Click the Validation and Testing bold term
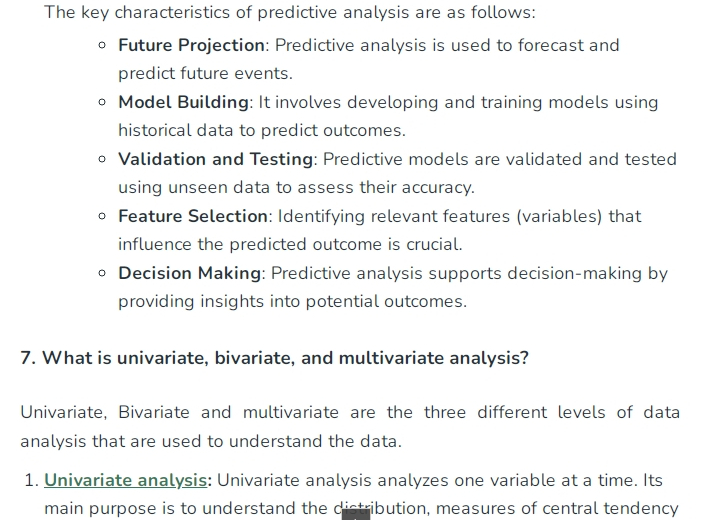The height and width of the screenshot is (520, 704). [216, 159]
